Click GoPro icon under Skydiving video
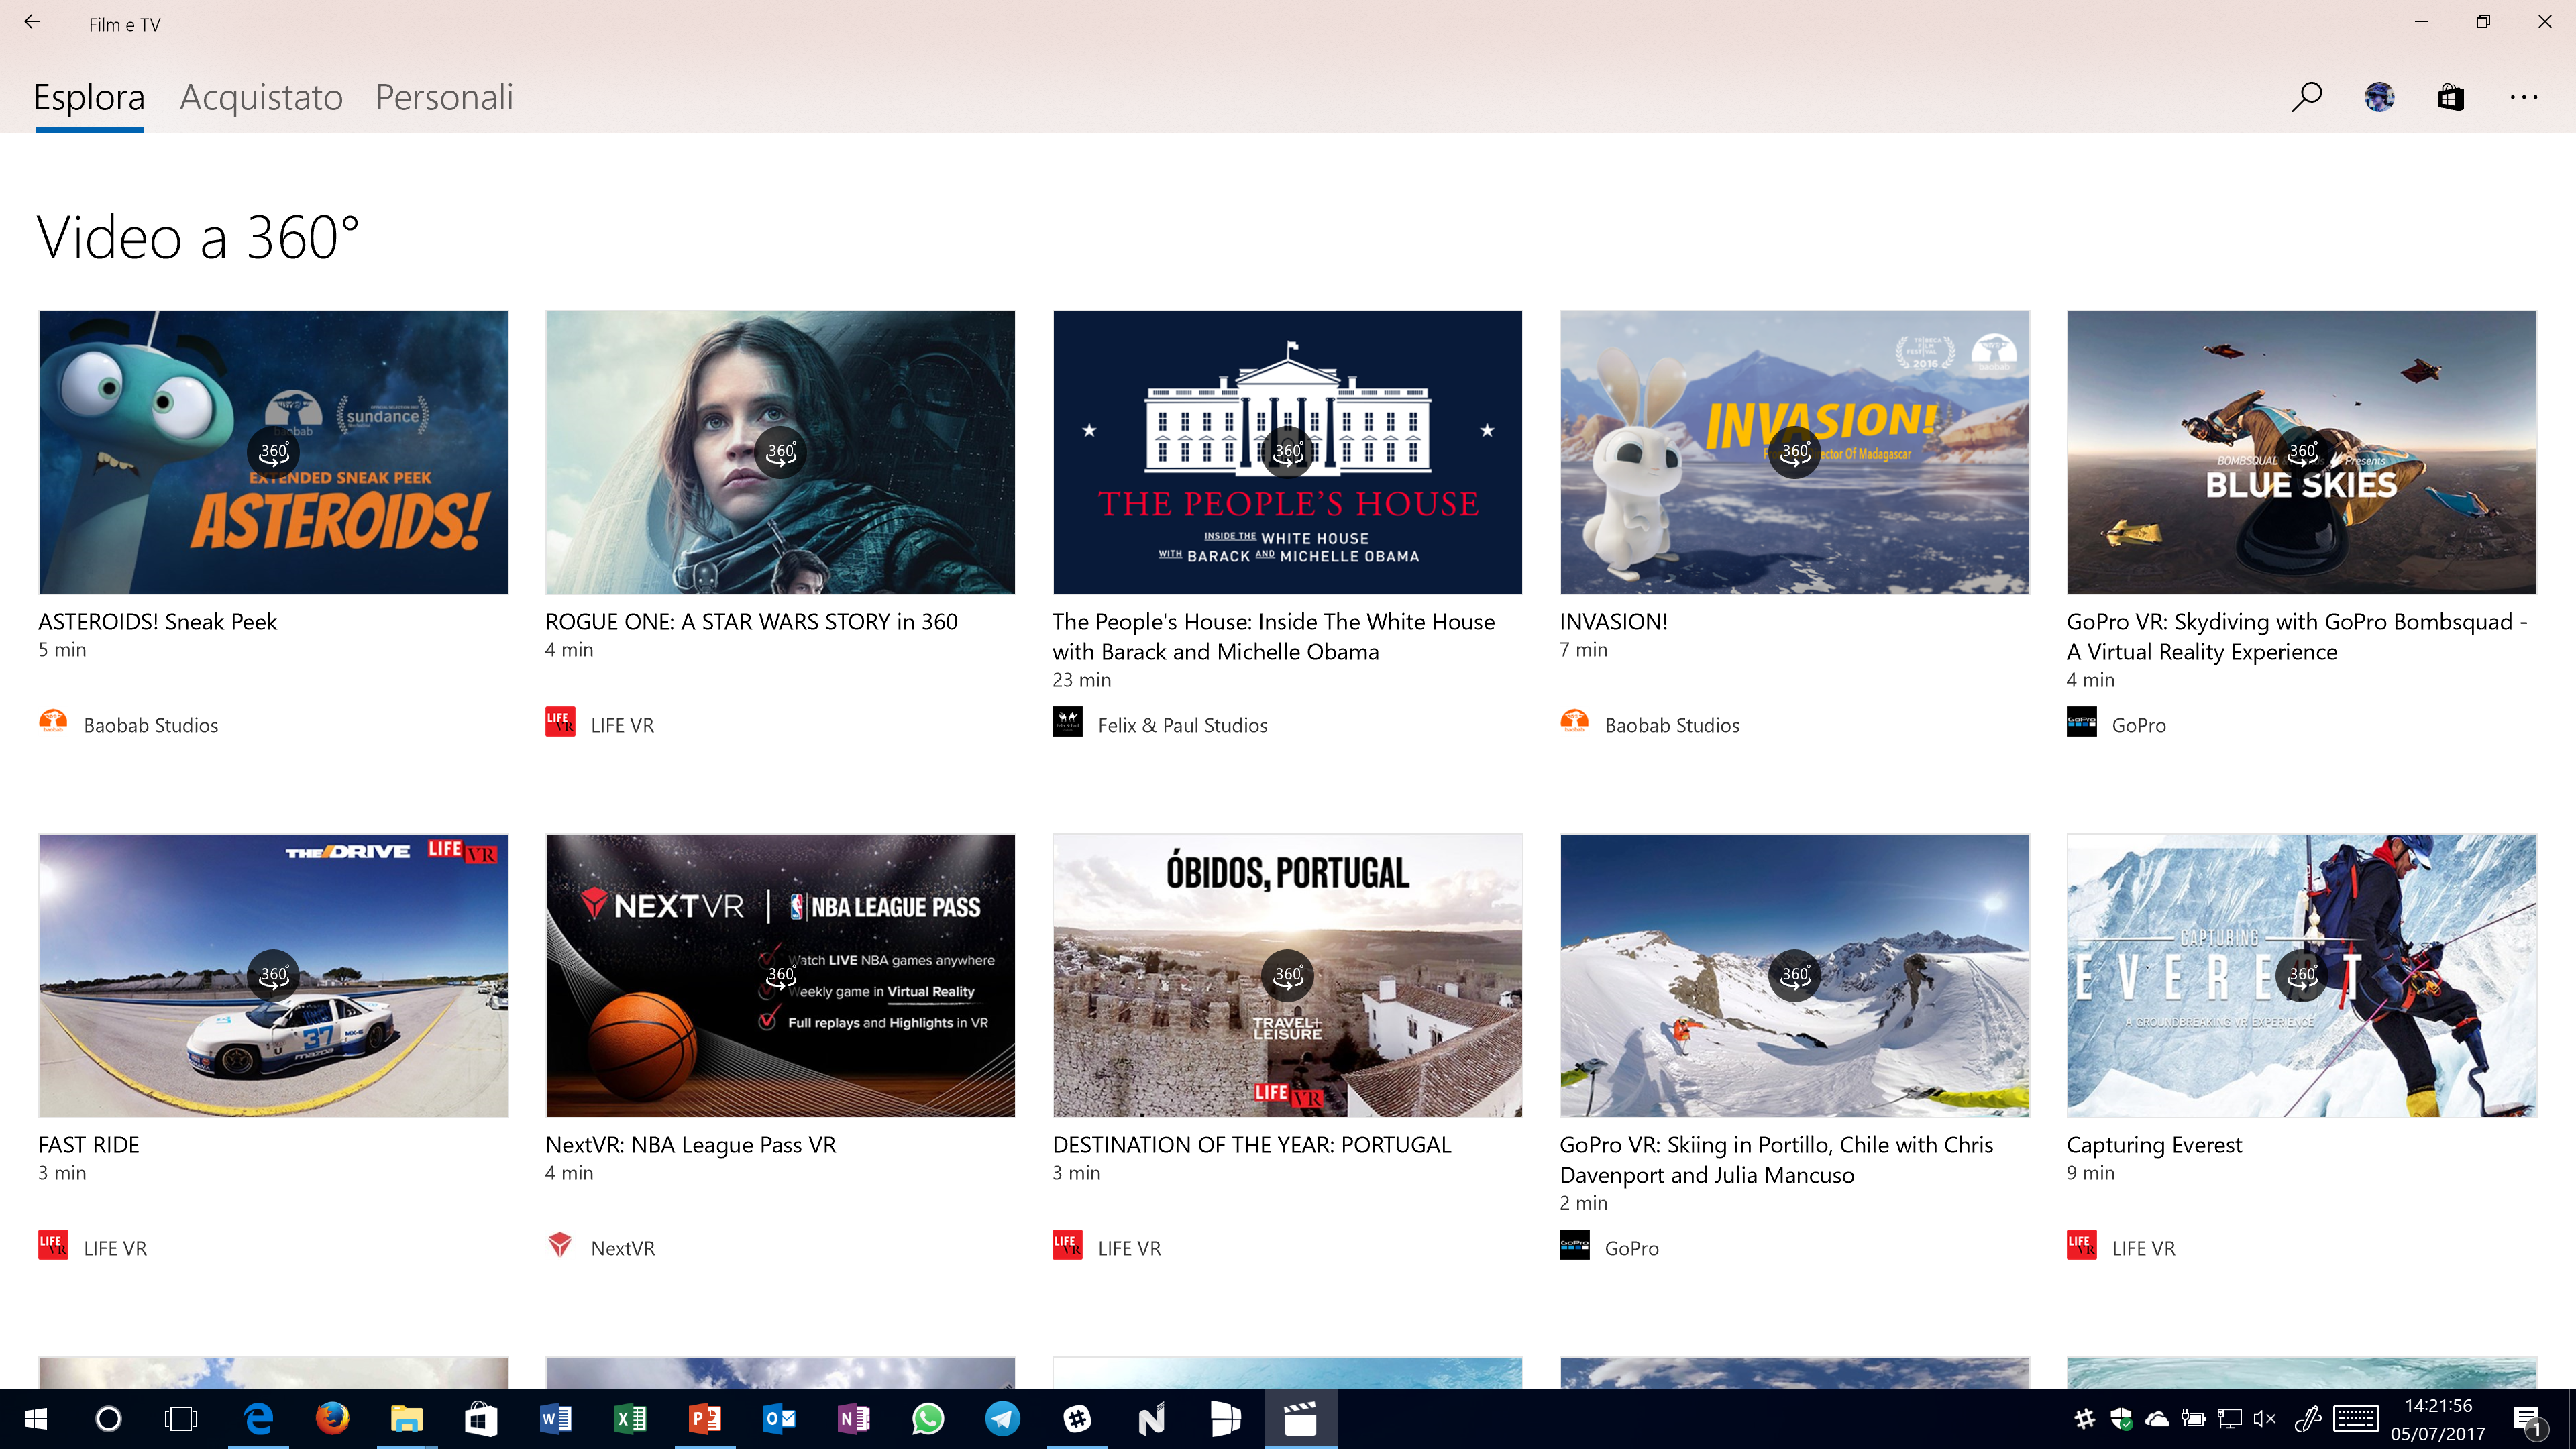Screen dimensions: 2576x1449 click(2081, 722)
